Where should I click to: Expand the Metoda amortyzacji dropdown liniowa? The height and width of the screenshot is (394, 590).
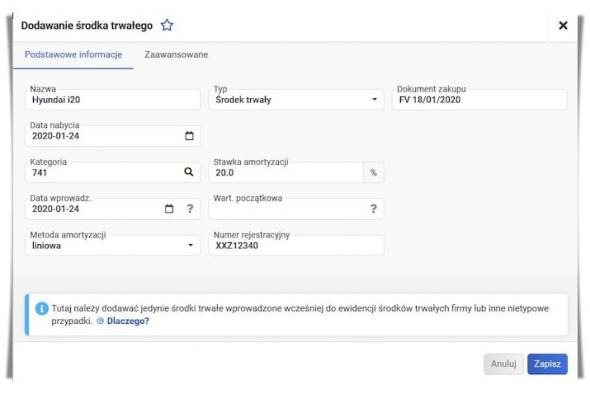tap(113, 245)
